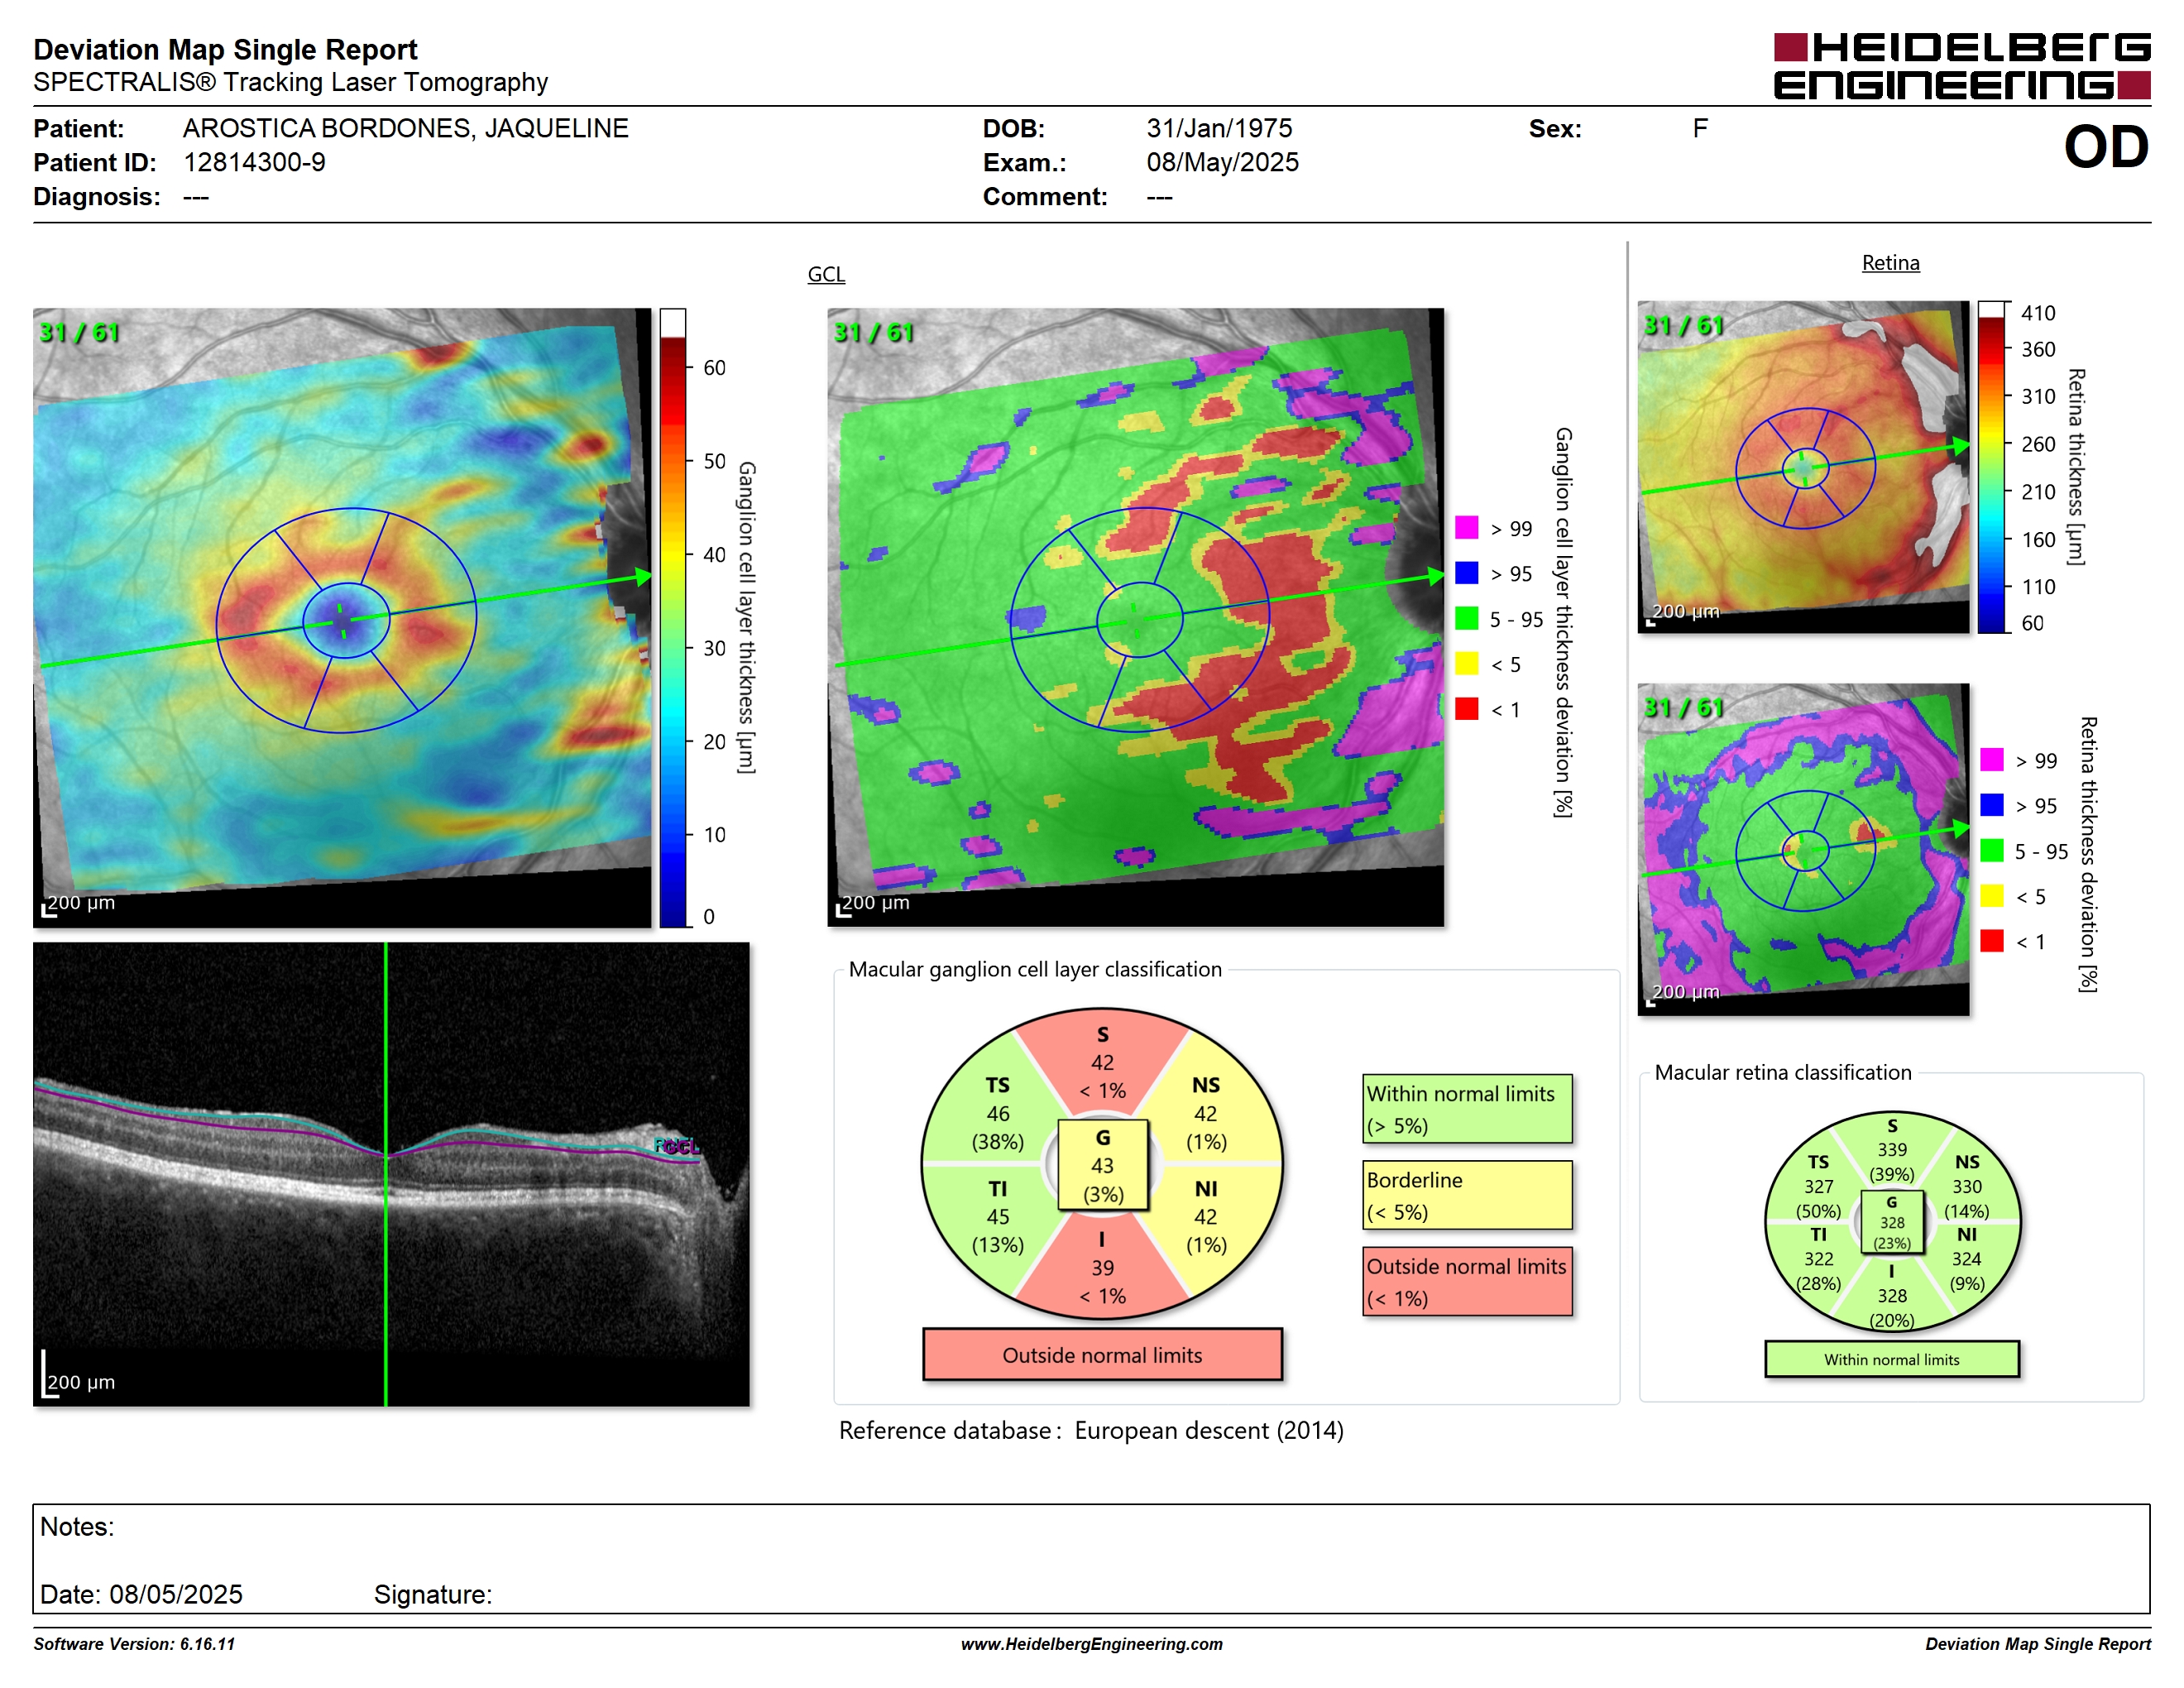Click the yellow < 5 retina legend swatch

pyautogui.click(x=1991, y=895)
